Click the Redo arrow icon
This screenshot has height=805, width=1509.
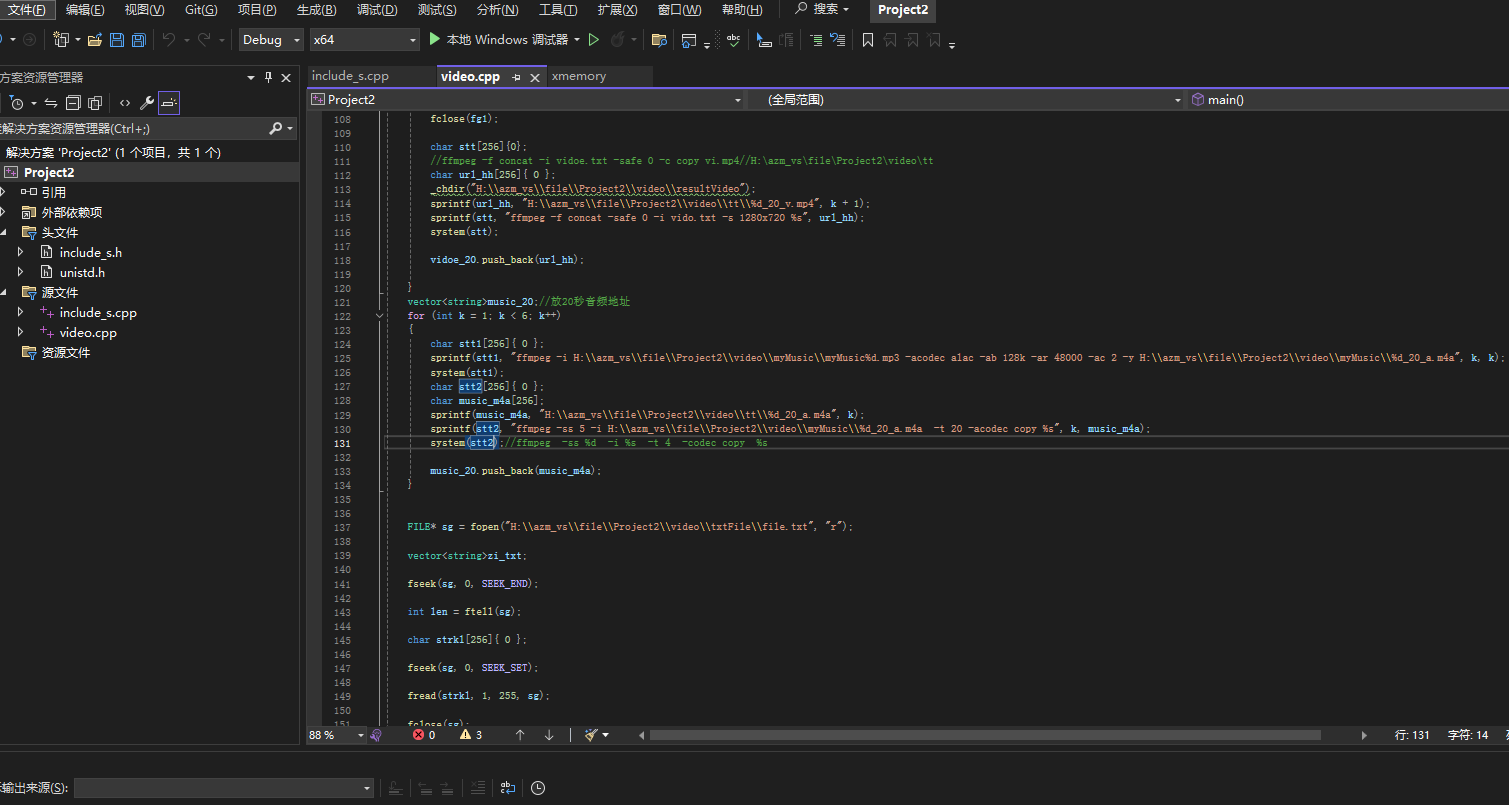(x=203, y=40)
